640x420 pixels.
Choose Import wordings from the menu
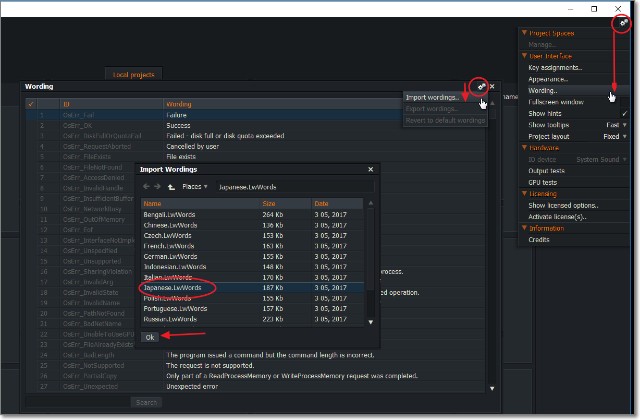click(432, 97)
